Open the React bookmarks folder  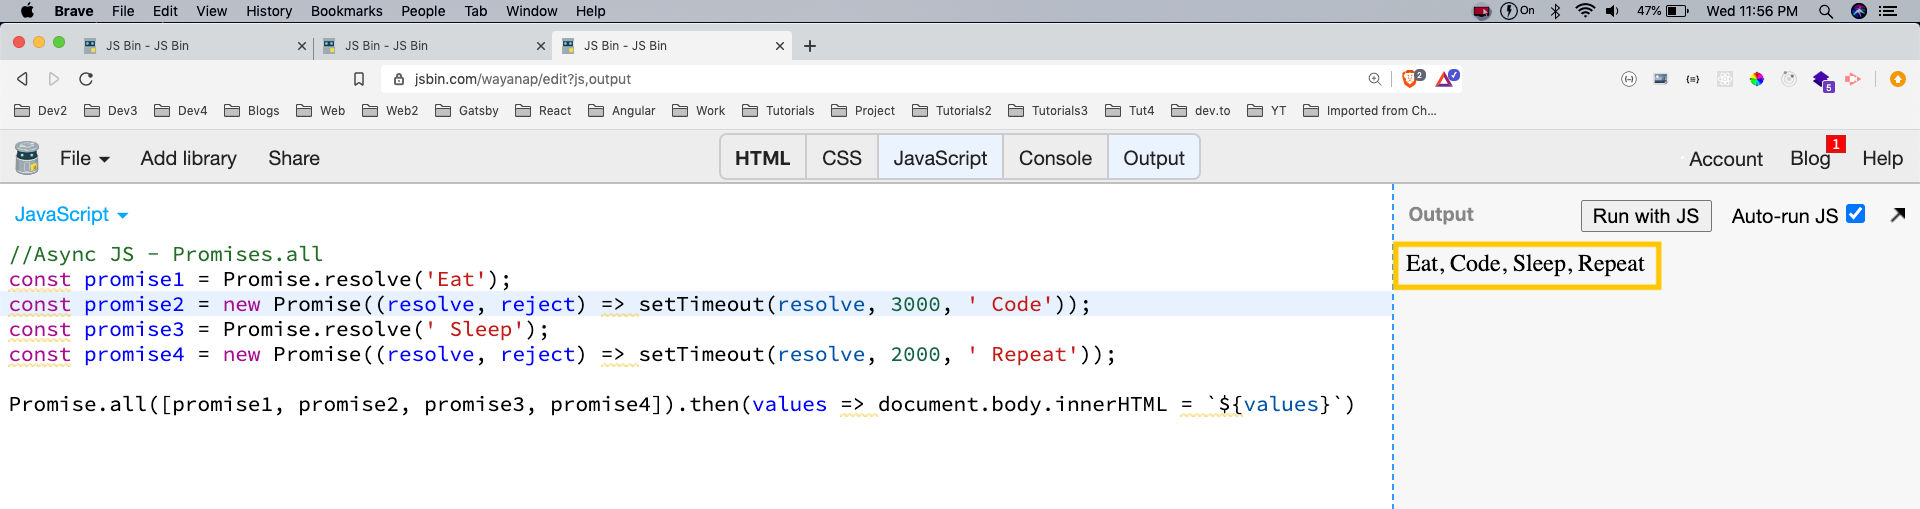coord(543,111)
